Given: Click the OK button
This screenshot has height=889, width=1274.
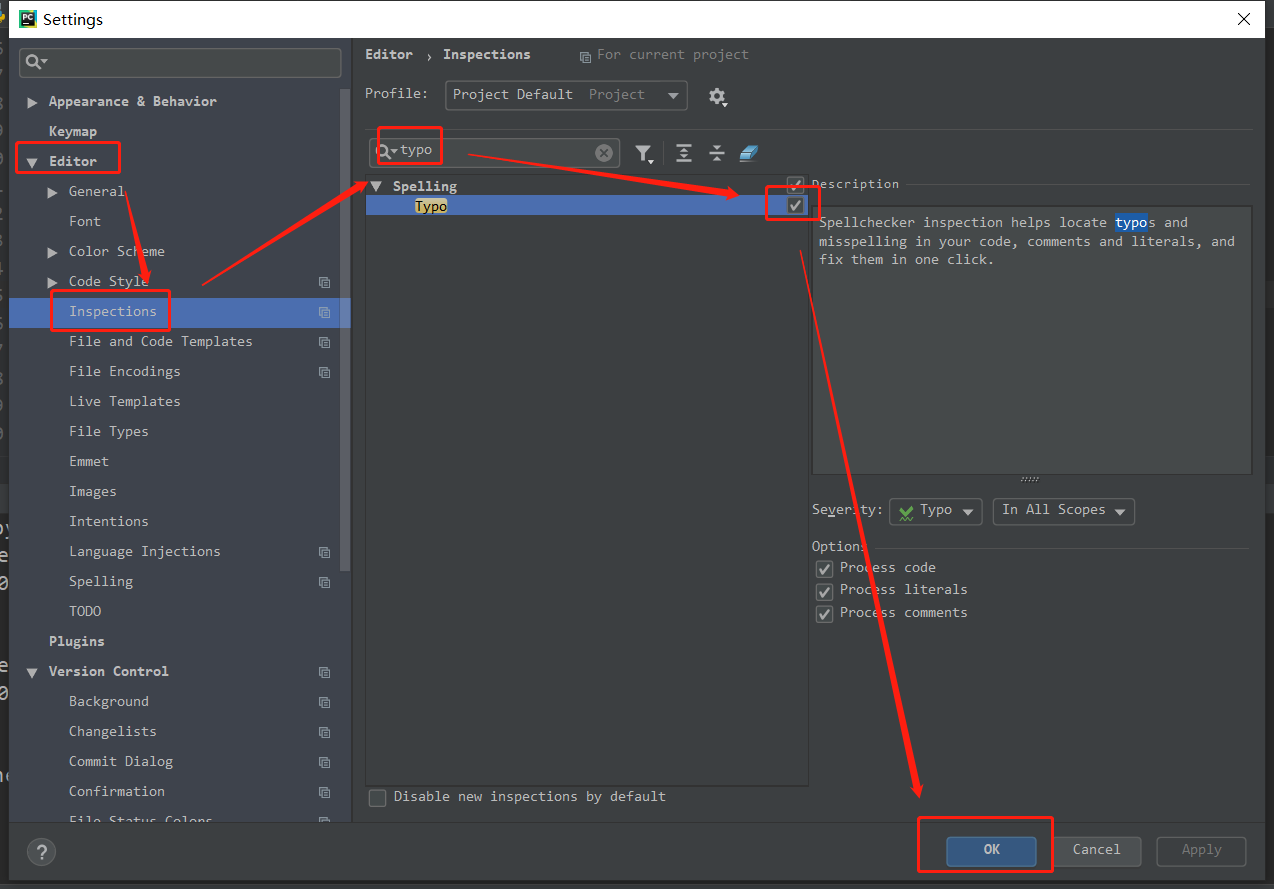Looking at the screenshot, I should pos(991,850).
